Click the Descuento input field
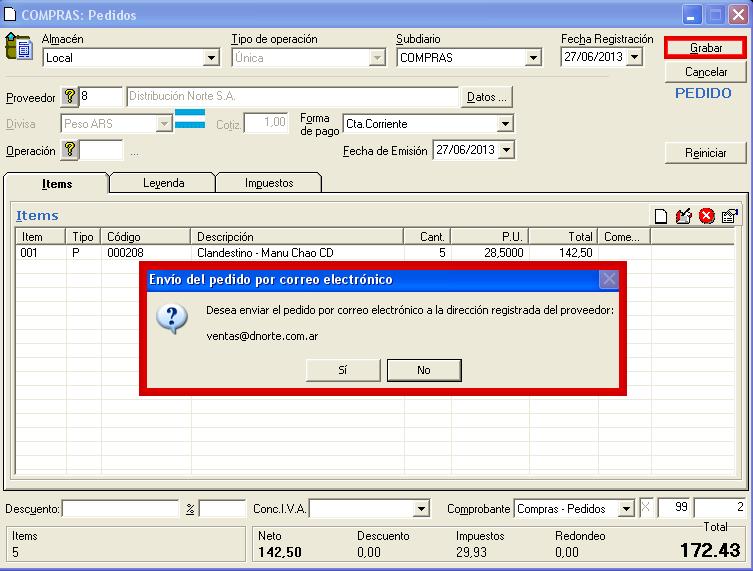753x571 pixels. click(x=120, y=509)
